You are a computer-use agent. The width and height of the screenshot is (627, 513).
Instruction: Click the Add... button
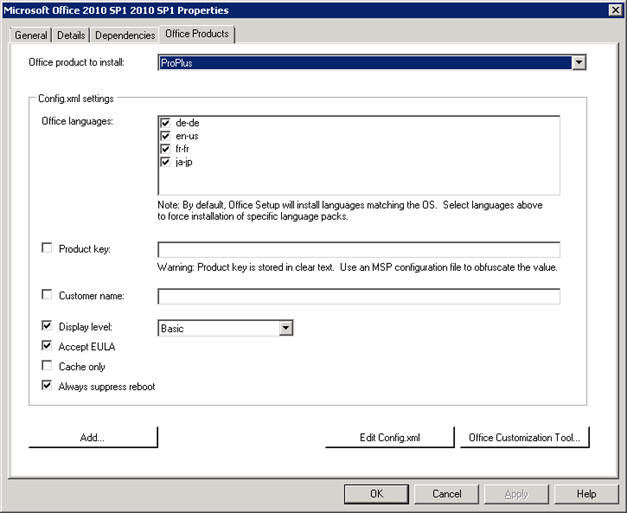point(93,437)
